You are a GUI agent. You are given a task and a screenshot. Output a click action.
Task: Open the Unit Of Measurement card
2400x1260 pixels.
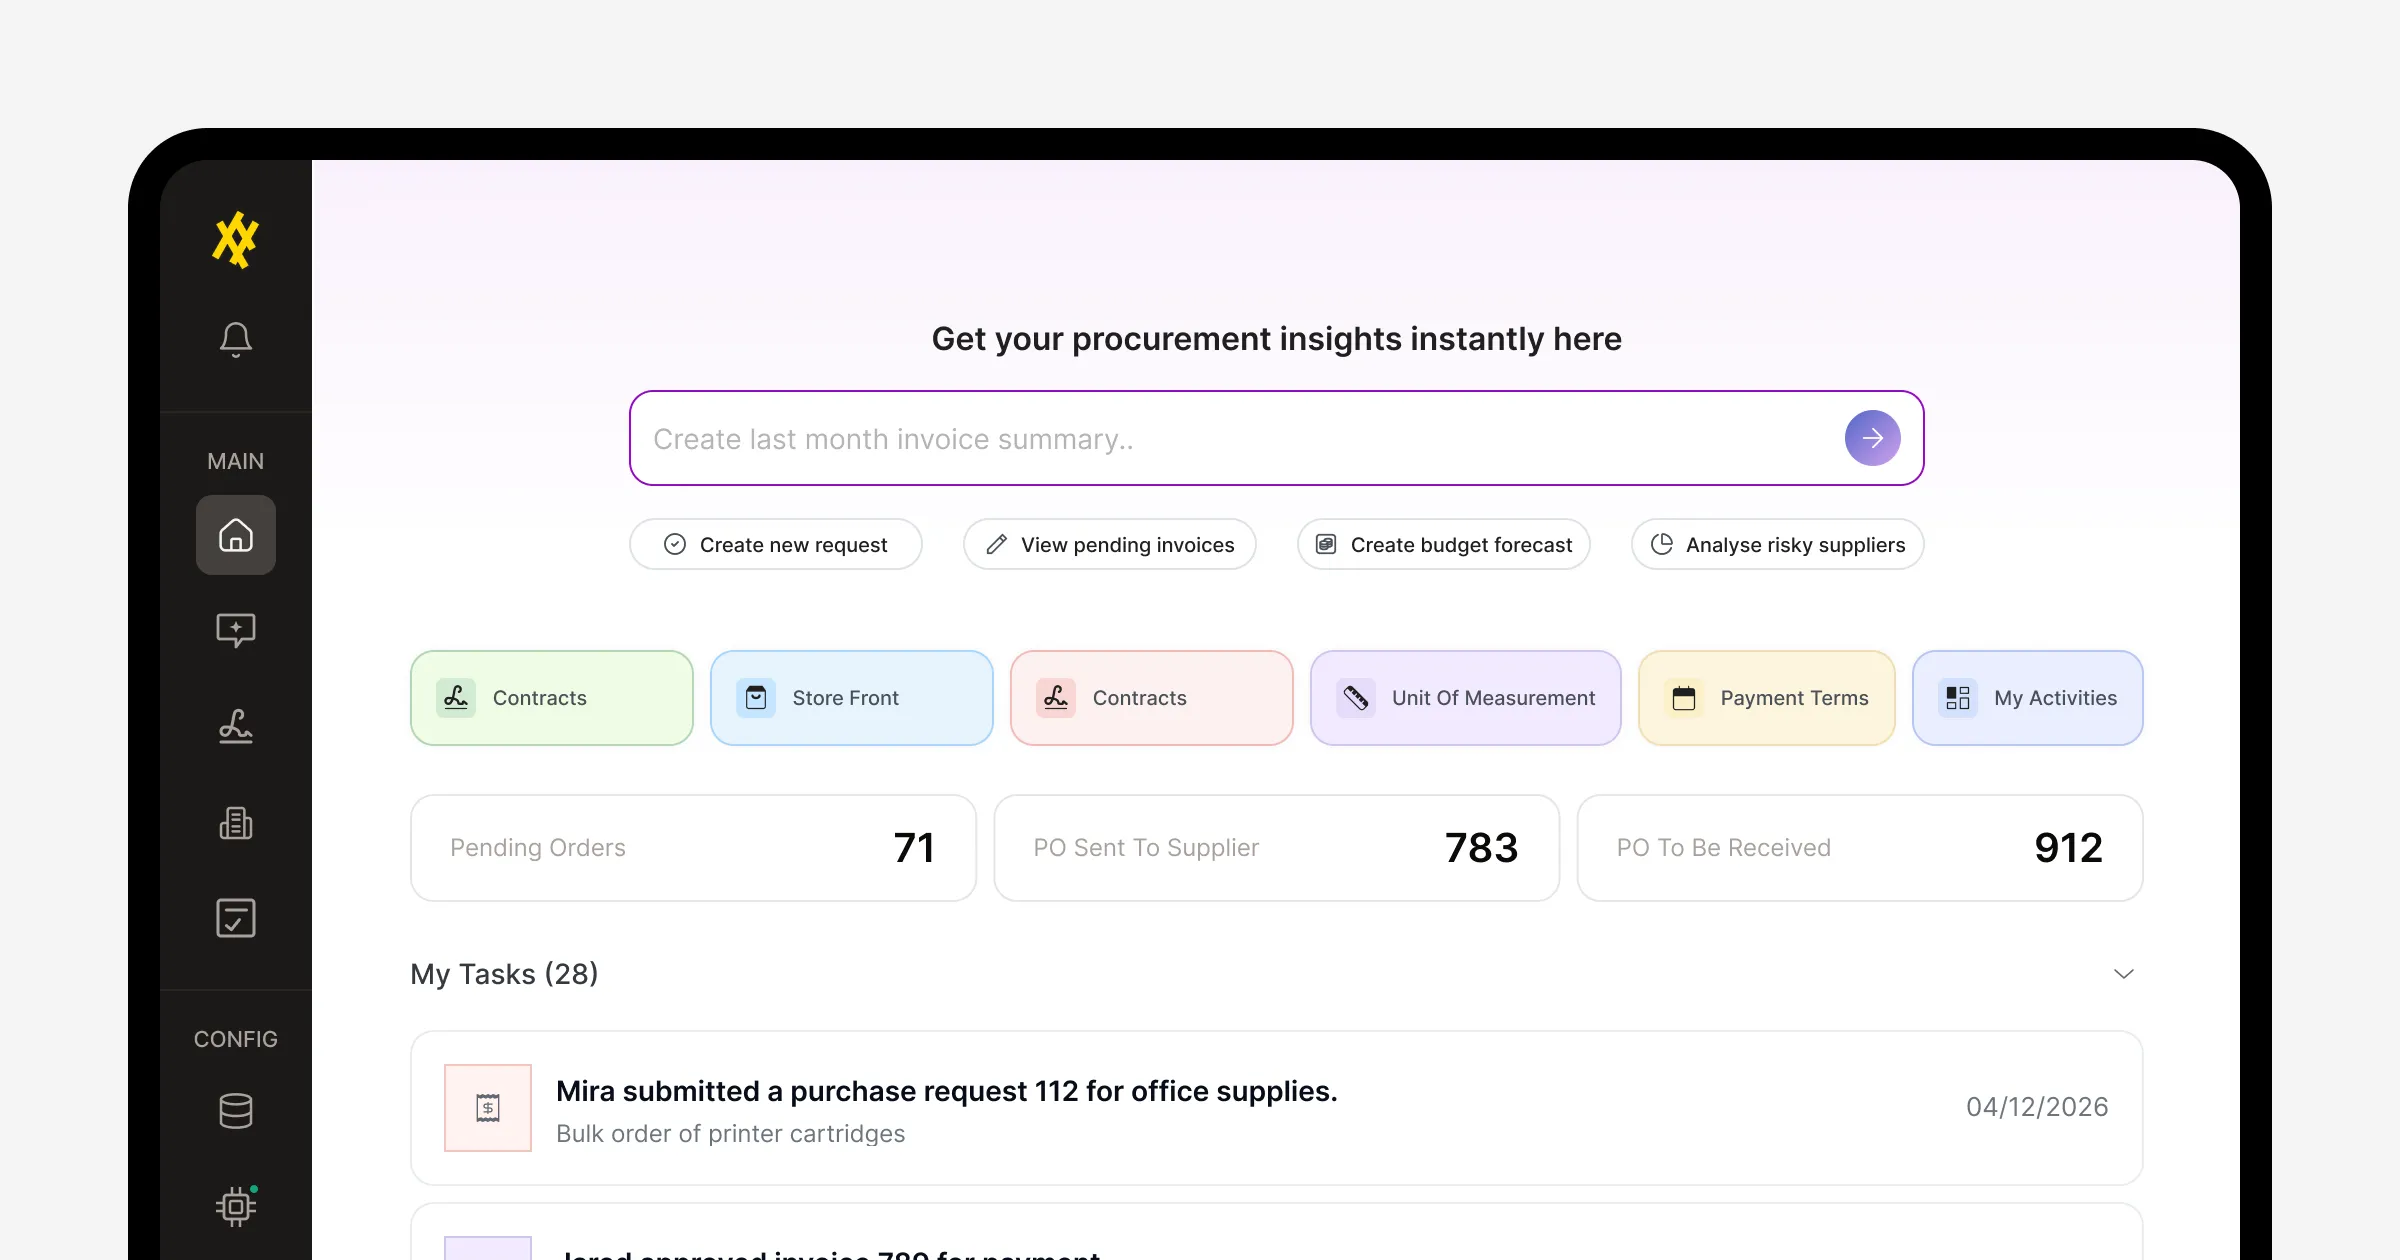1465,698
